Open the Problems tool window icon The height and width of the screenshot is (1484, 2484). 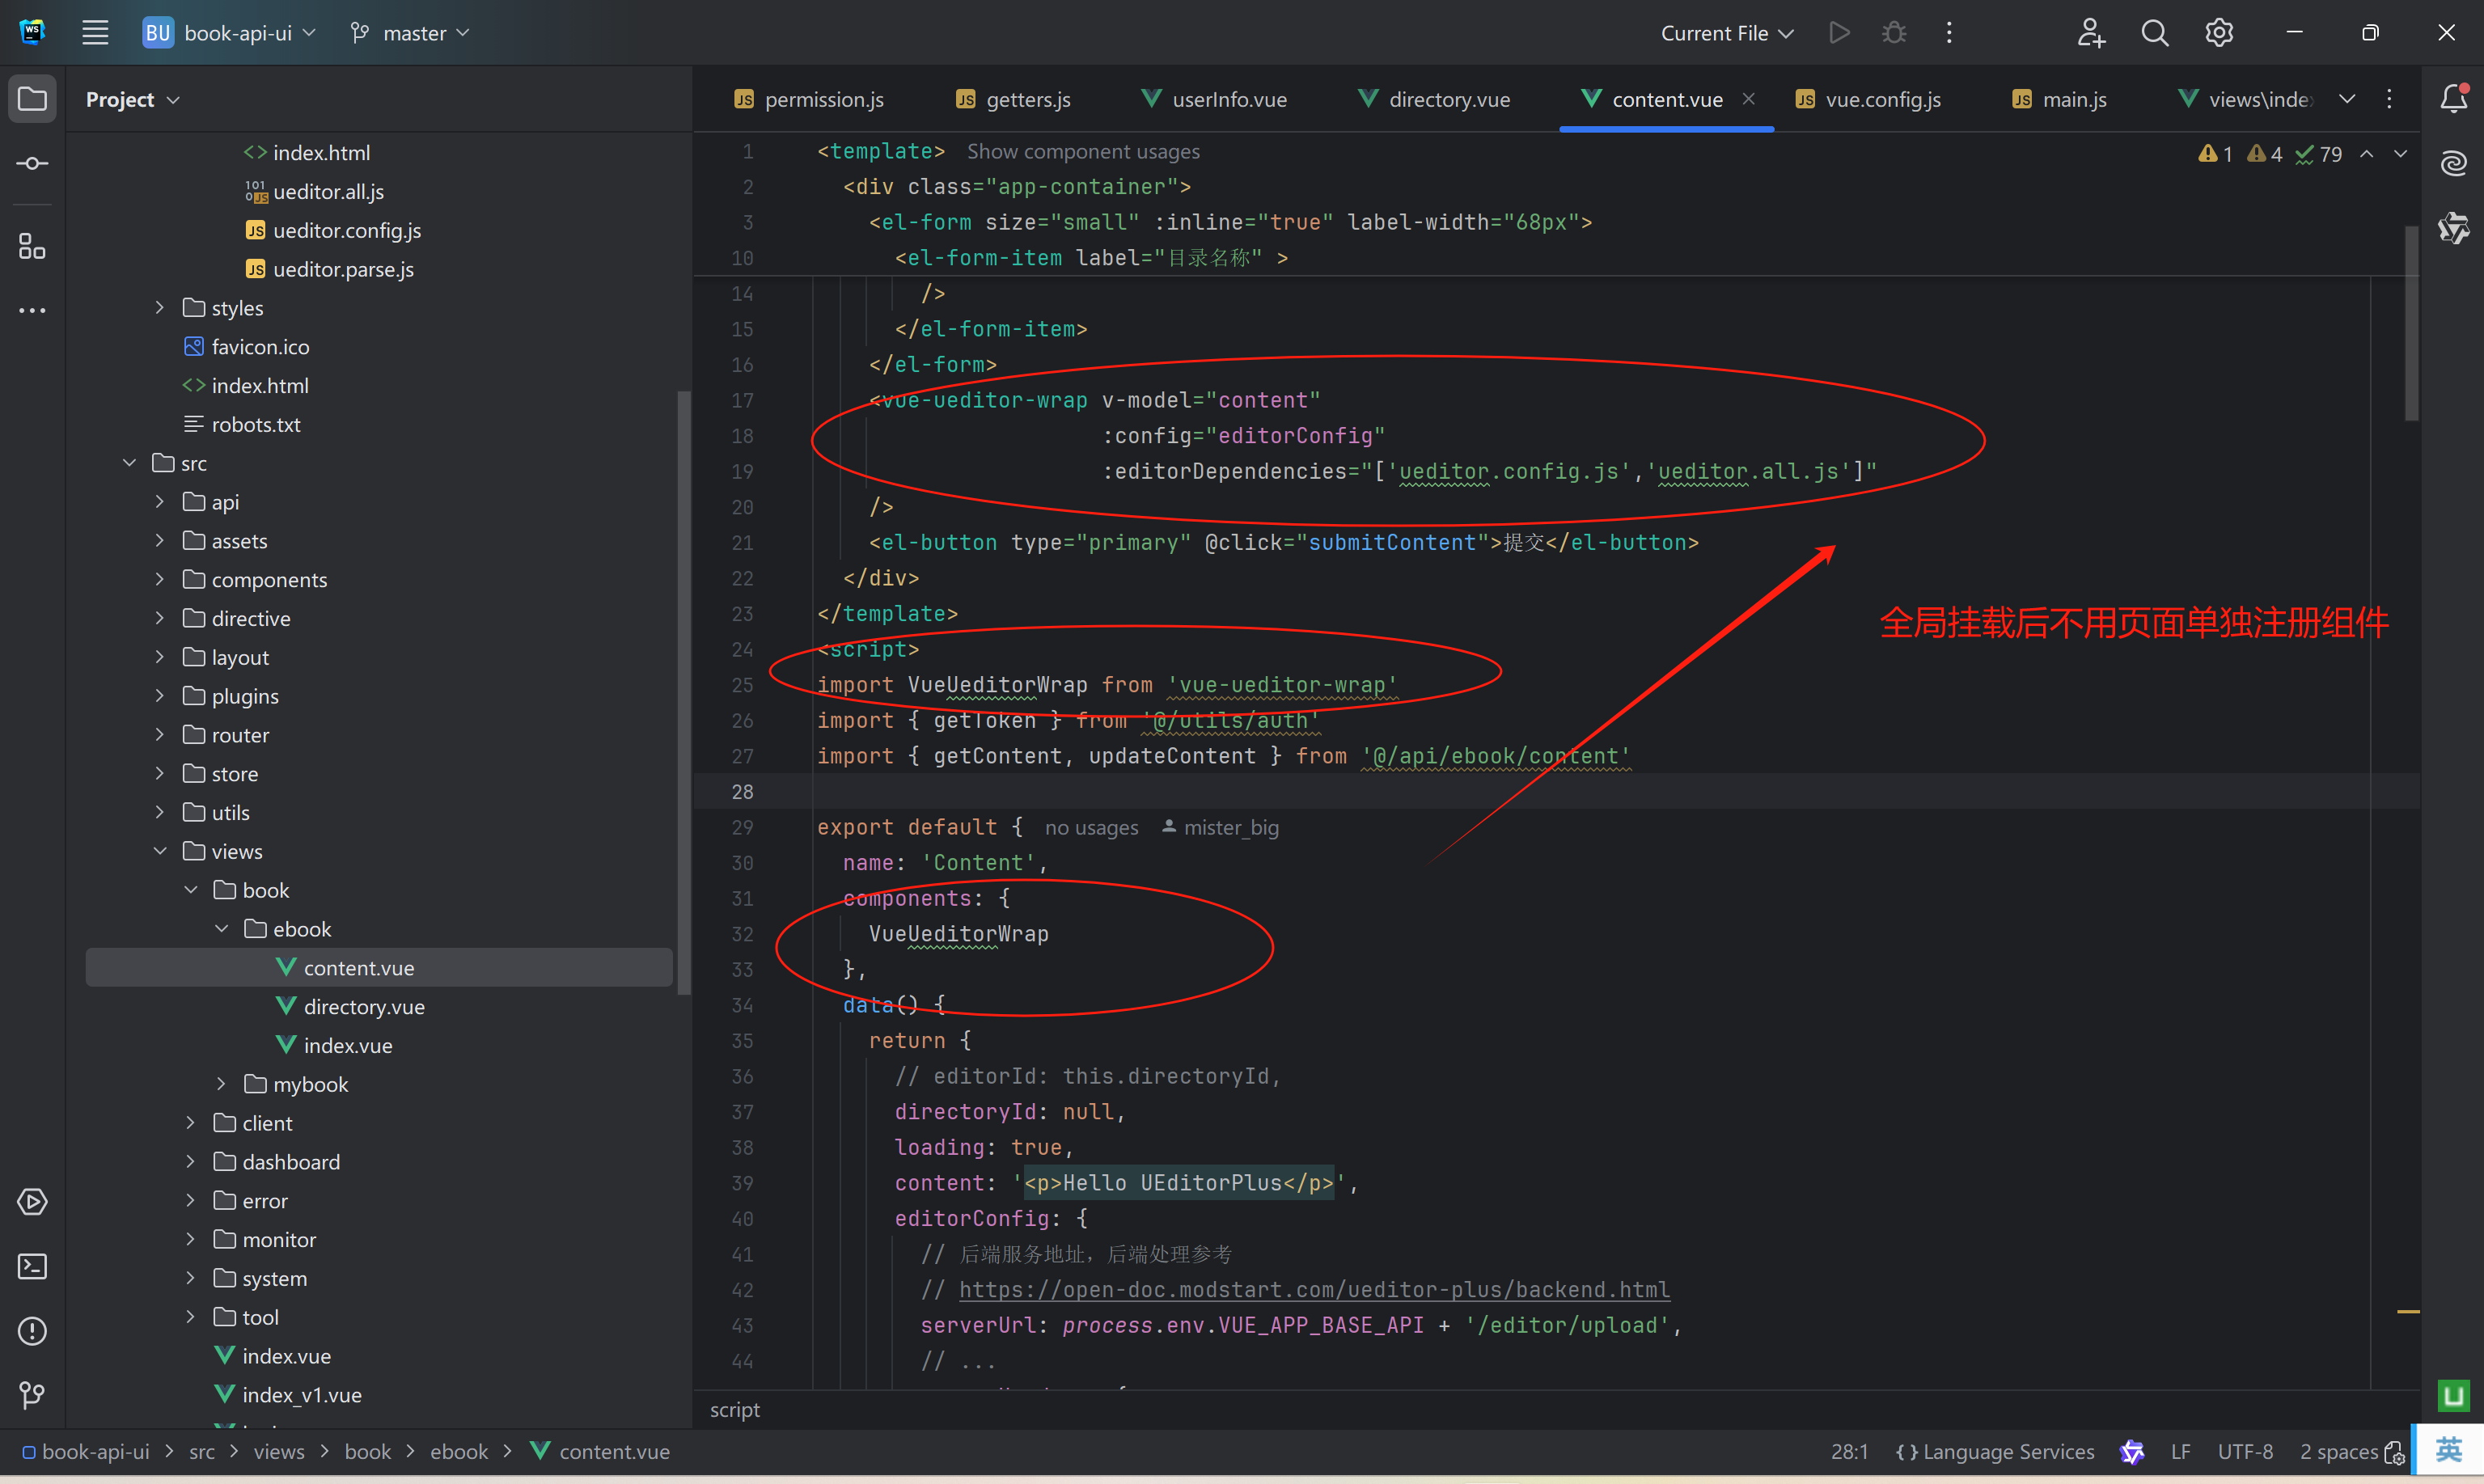click(x=32, y=1331)
